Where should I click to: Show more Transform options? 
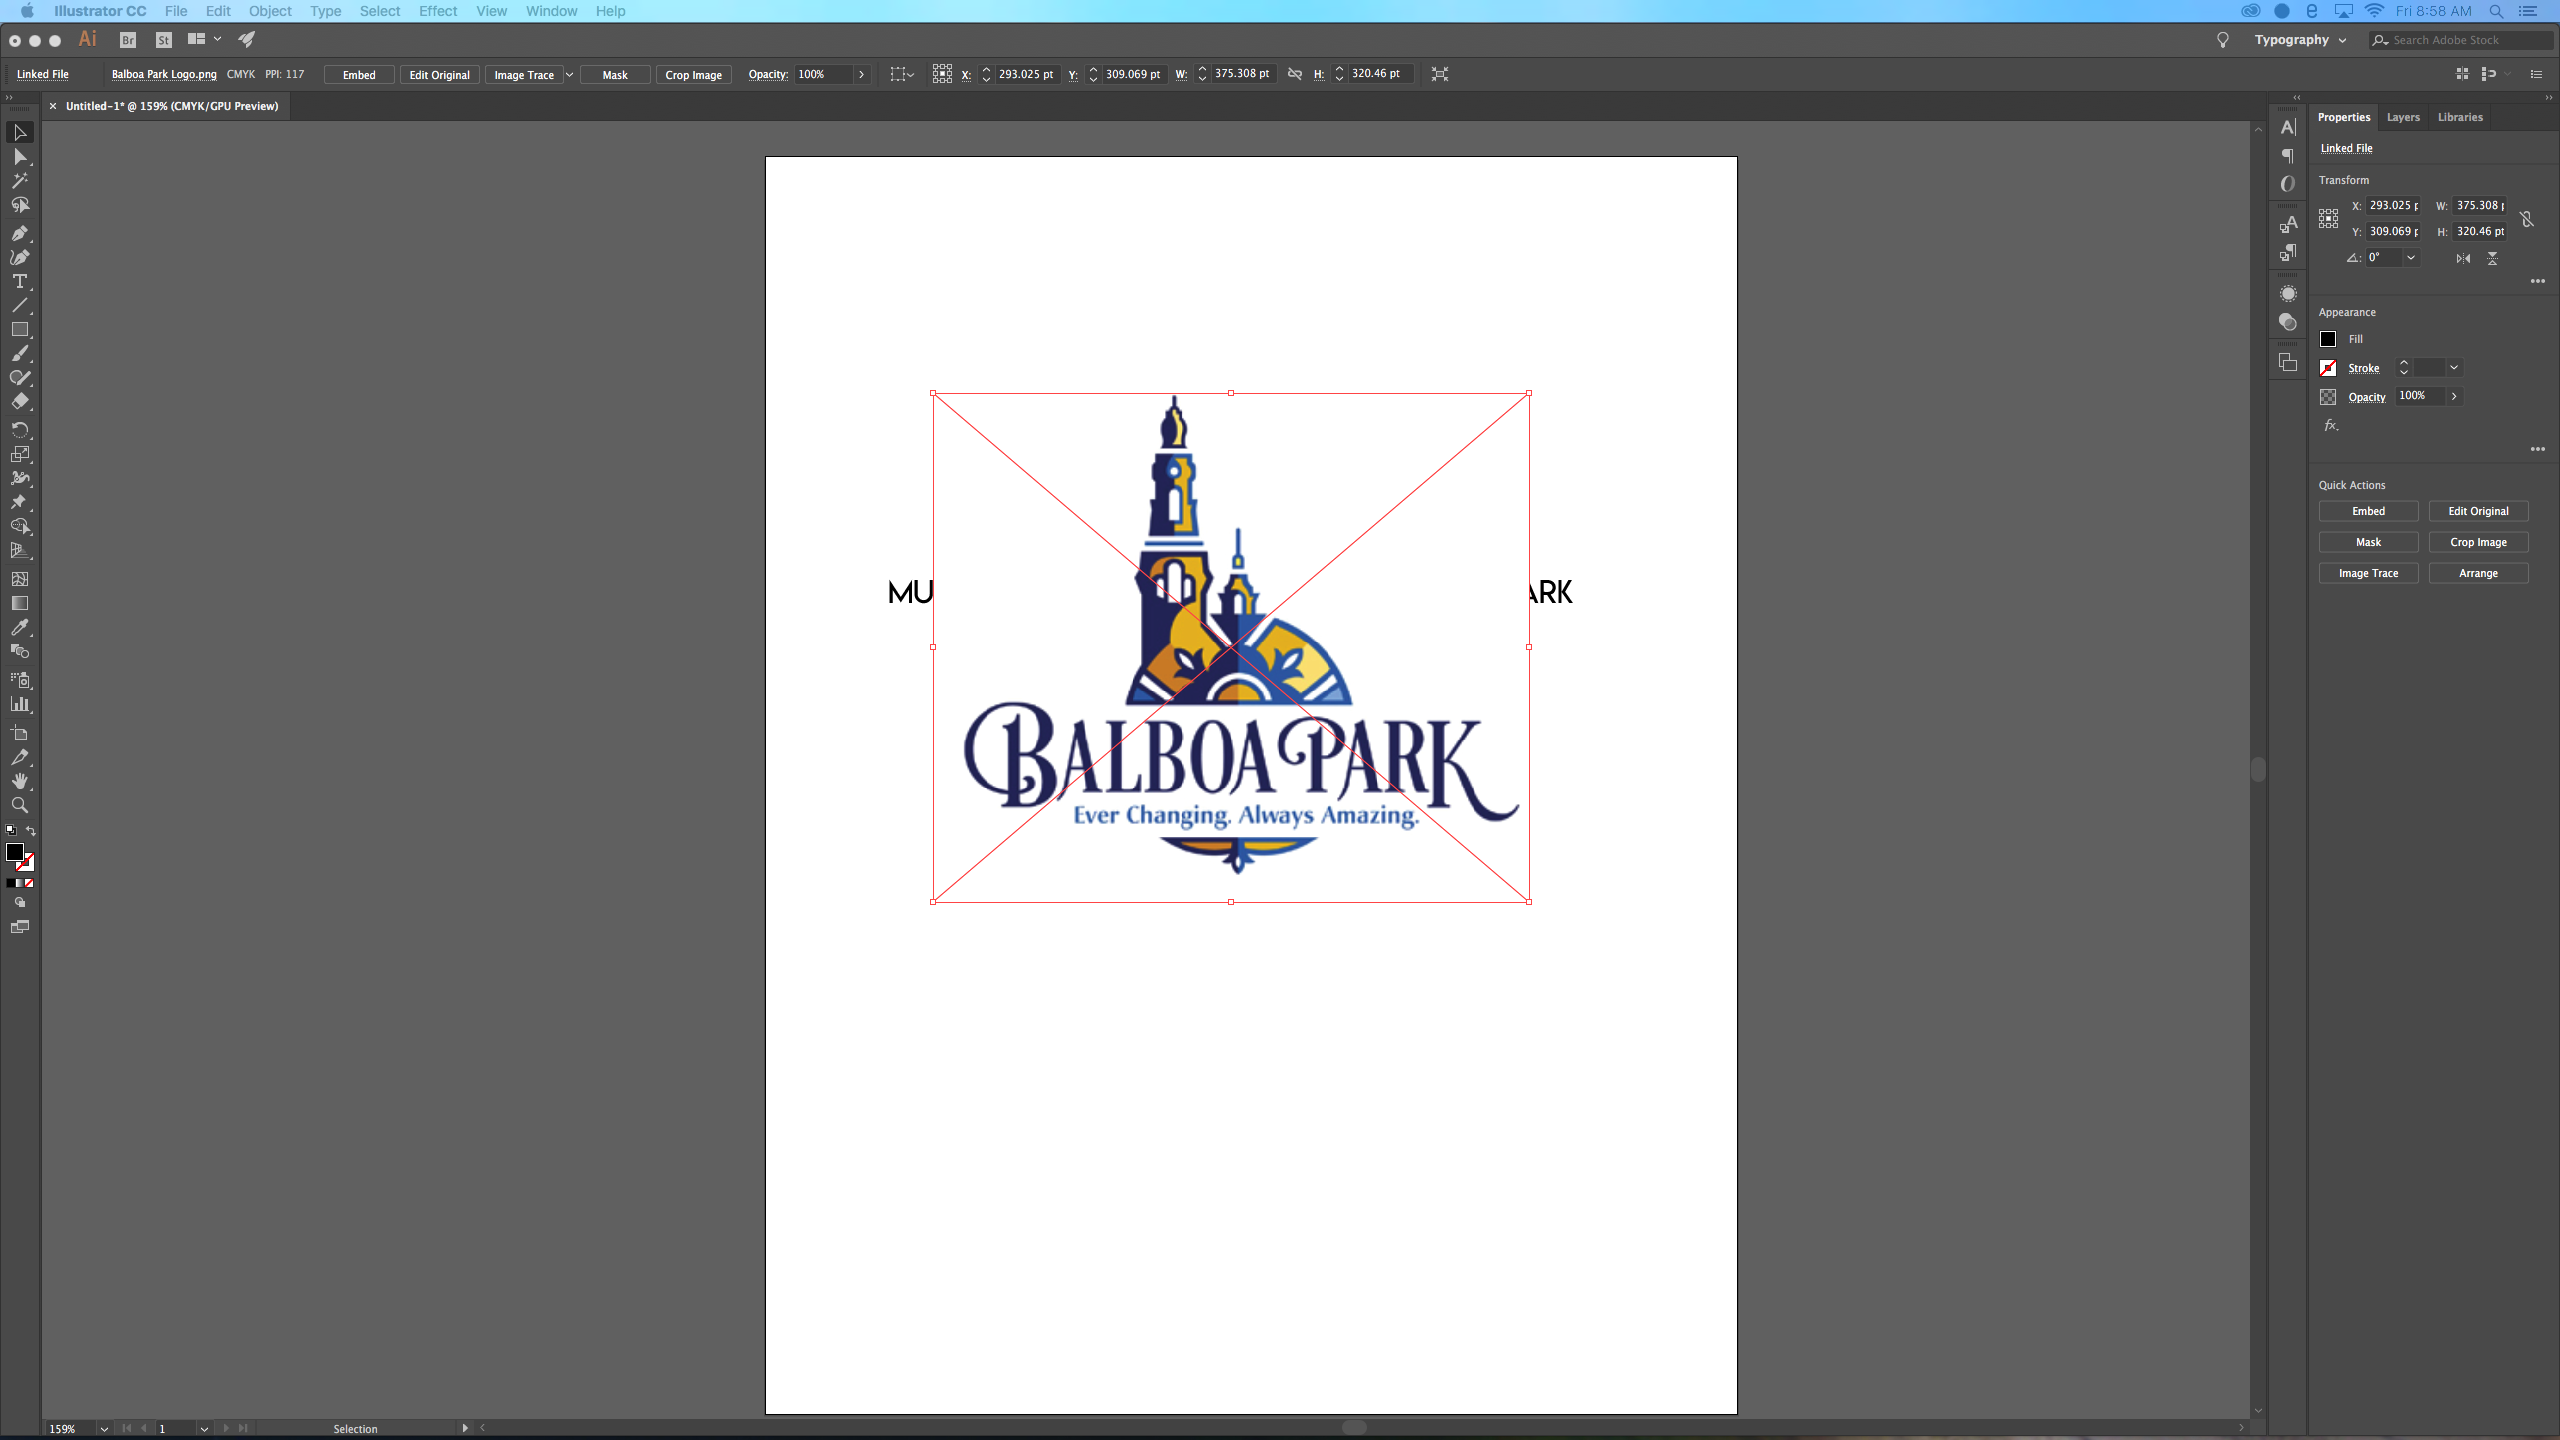pyautogui.click(x=2538, y=281)
